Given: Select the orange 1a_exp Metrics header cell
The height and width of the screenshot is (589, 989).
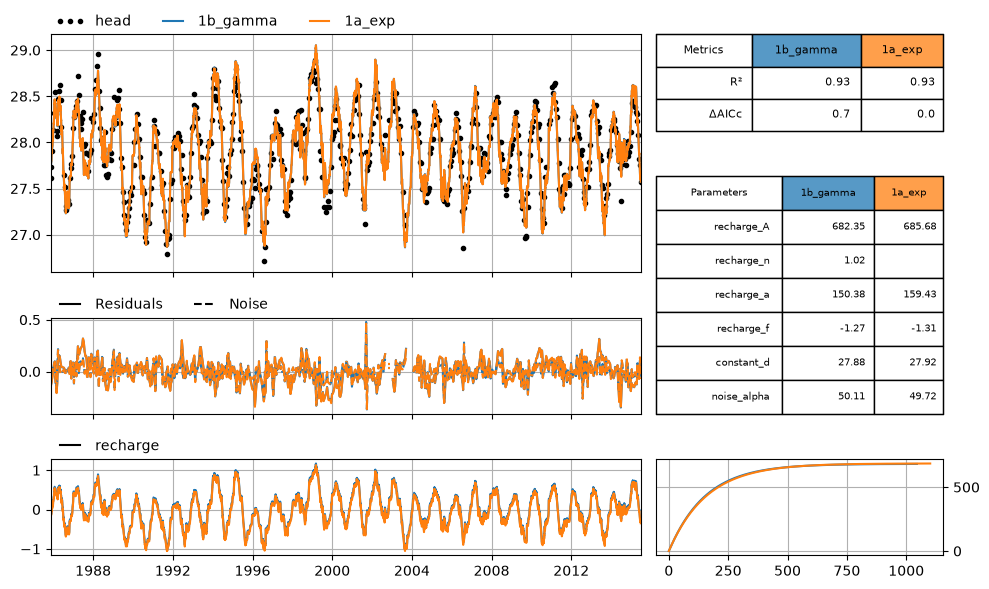Looking at the screenshot, I should 902,50.
